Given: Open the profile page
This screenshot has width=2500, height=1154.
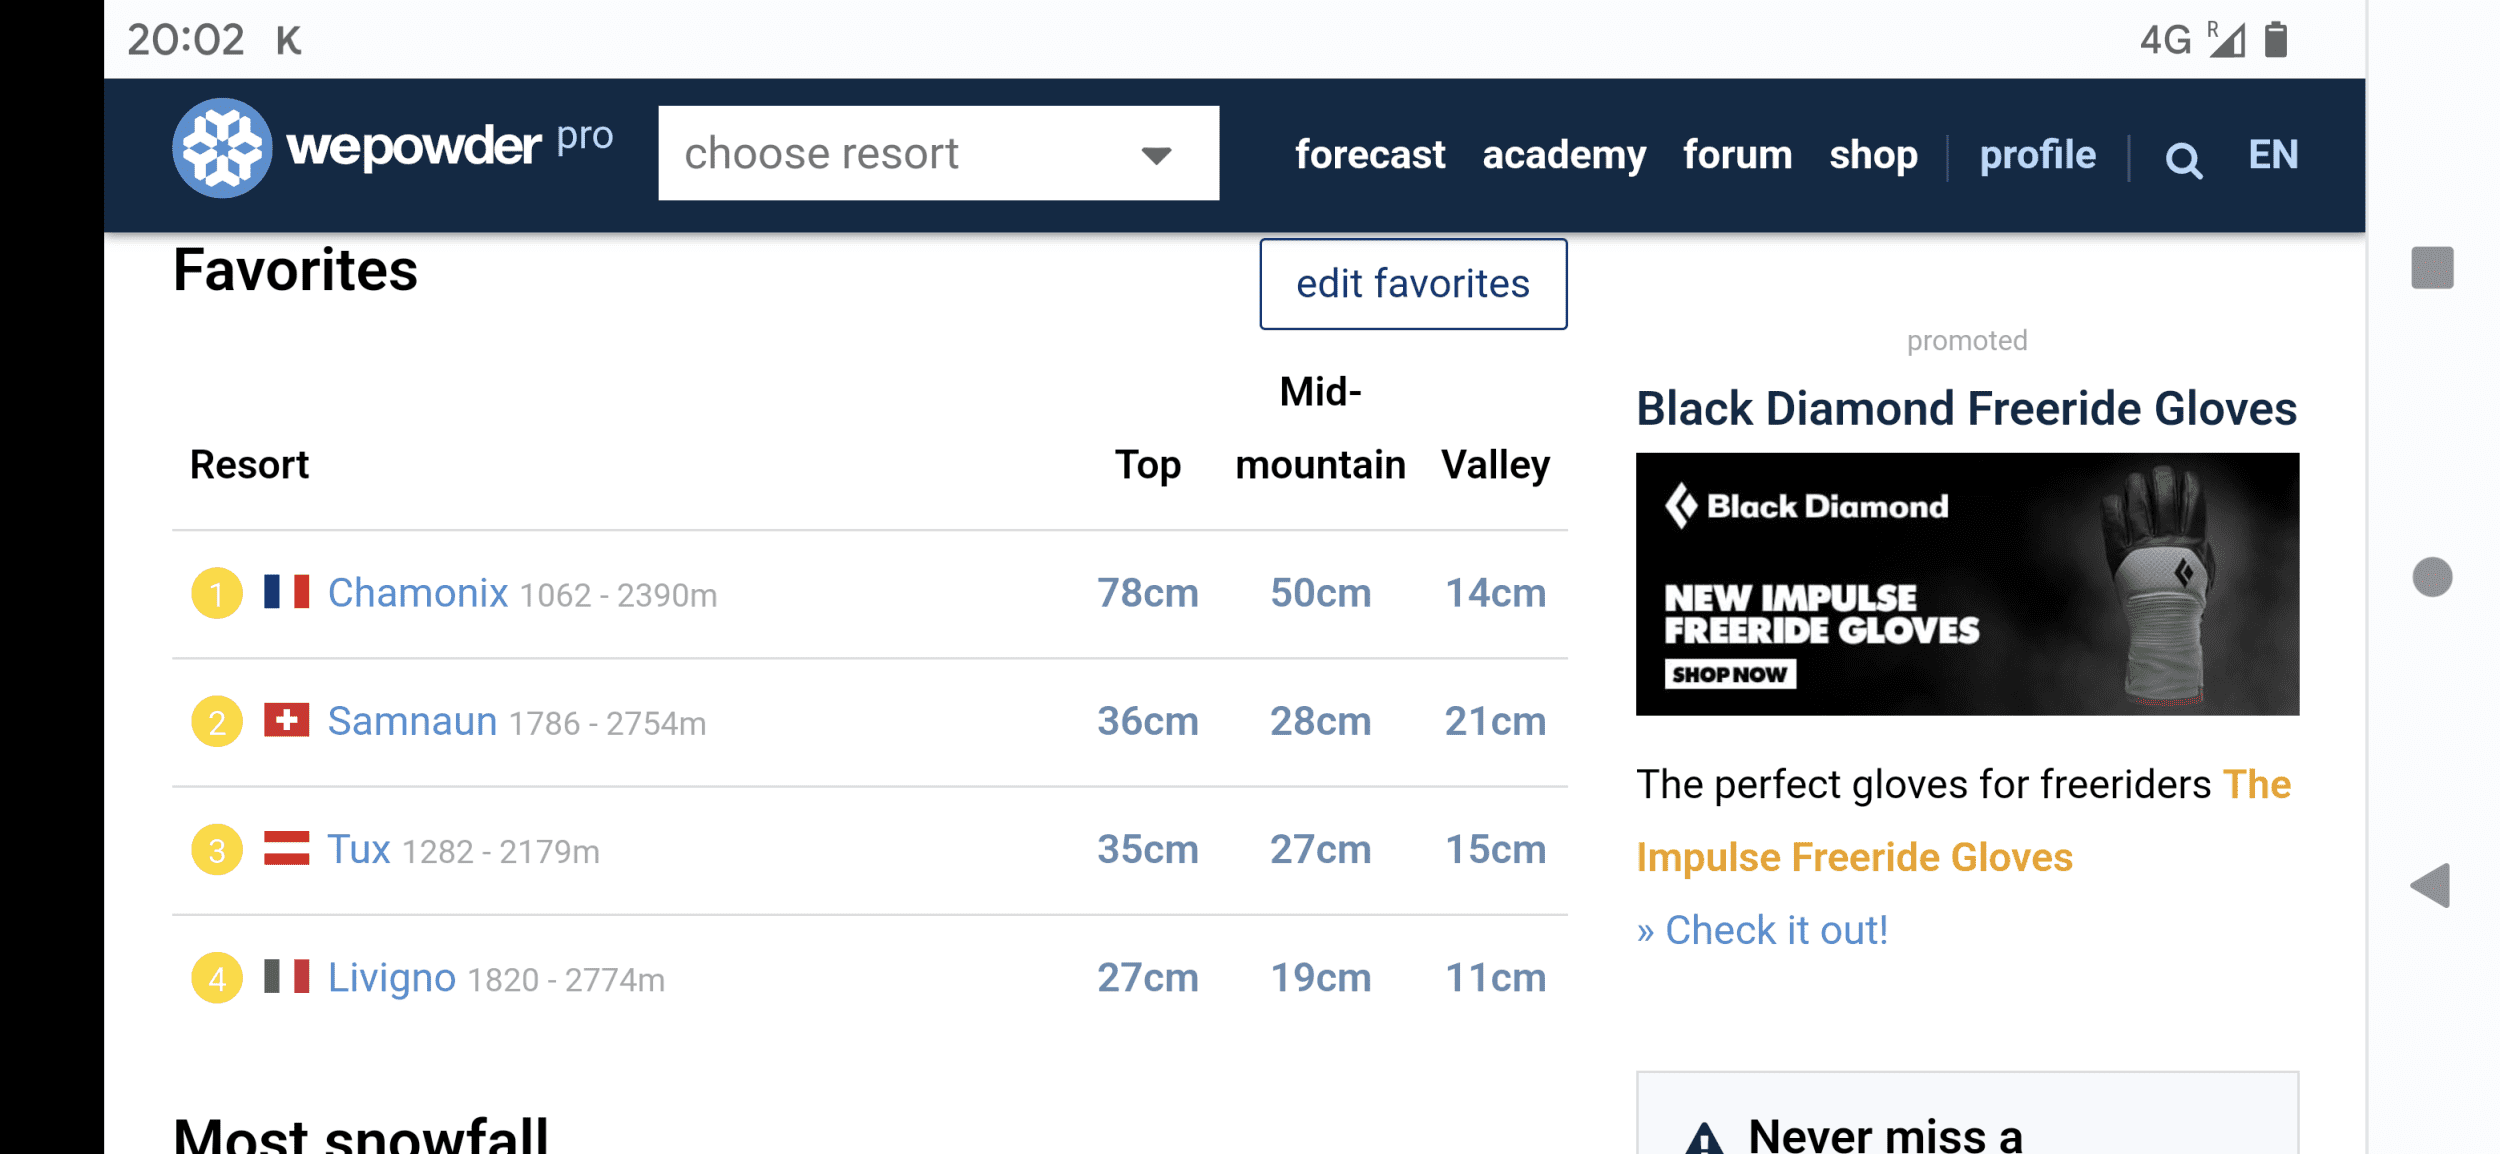Looking at the screenshot, I should click(2037, 155).
